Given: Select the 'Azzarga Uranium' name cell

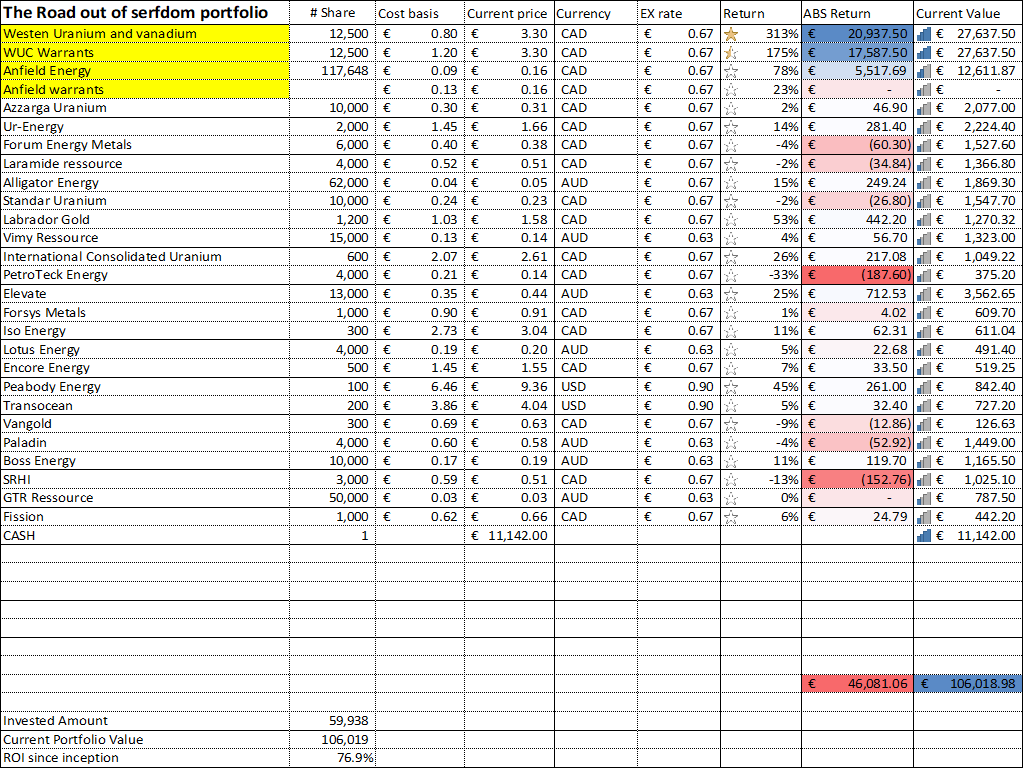Looking at the screenshot, I should pos(145,108).
